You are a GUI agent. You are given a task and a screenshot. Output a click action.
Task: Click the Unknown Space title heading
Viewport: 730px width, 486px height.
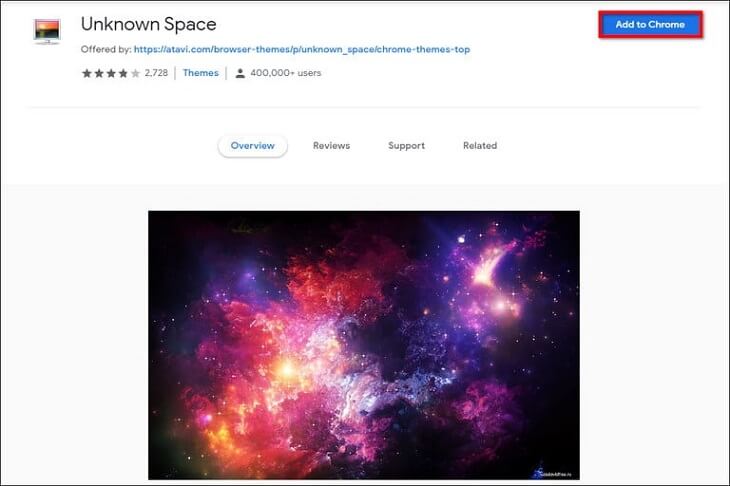click(148, 24)
